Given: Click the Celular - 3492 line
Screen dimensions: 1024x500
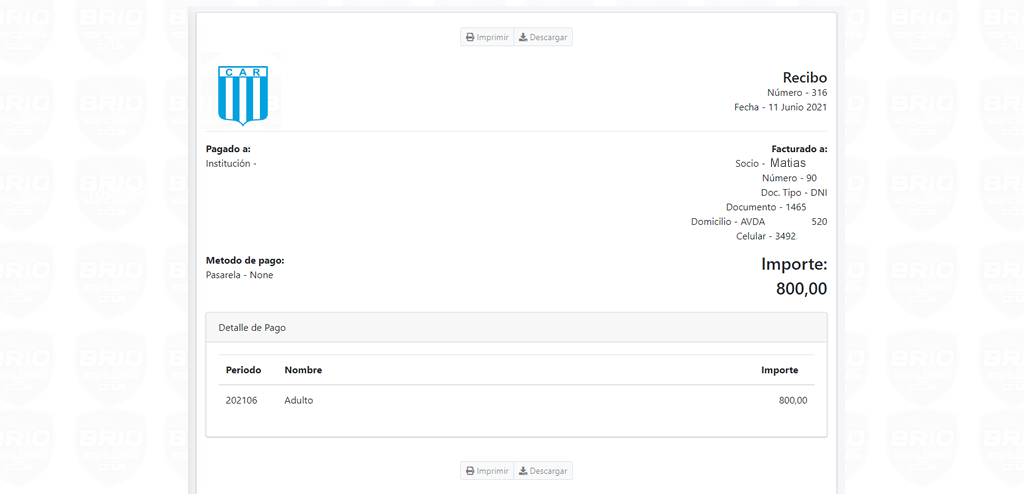Looking at the screenshot, I should click(x=767, y=236).
